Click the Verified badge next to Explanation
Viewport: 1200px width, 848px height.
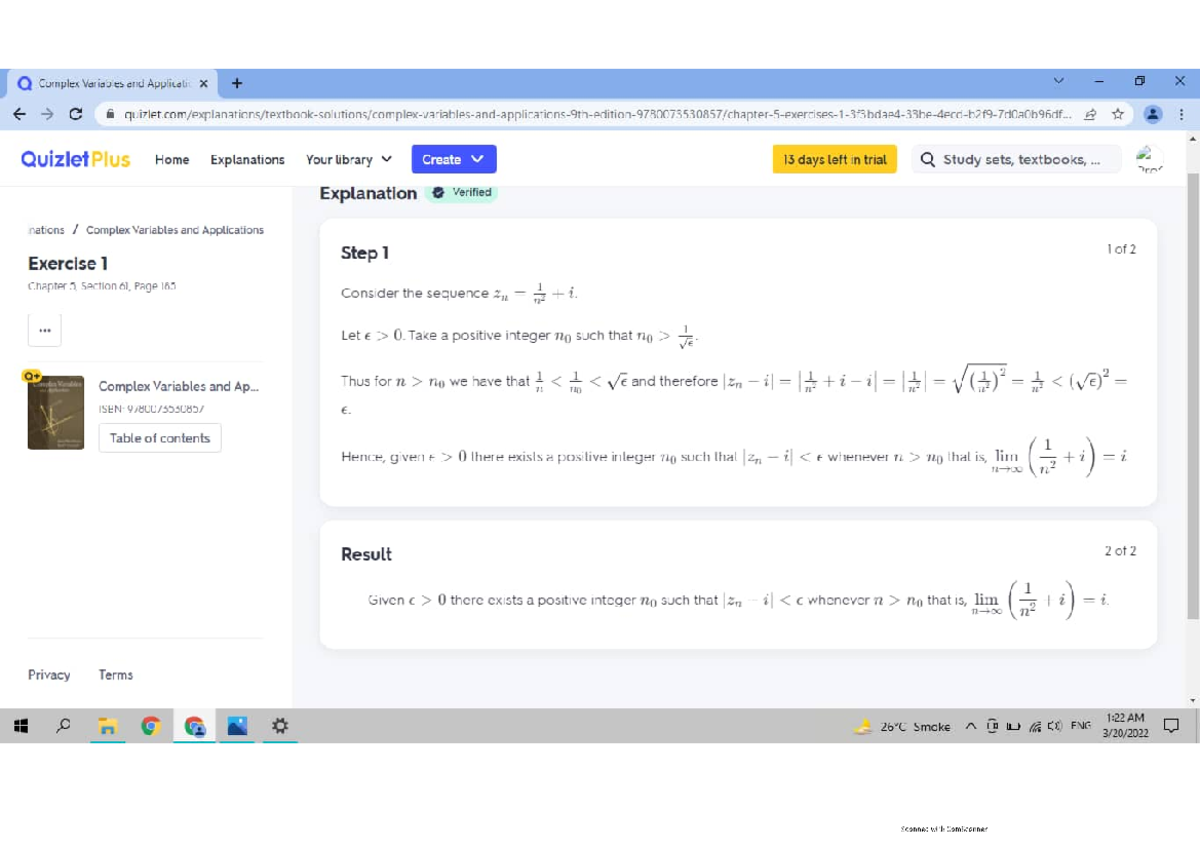(x=460, y=192)
